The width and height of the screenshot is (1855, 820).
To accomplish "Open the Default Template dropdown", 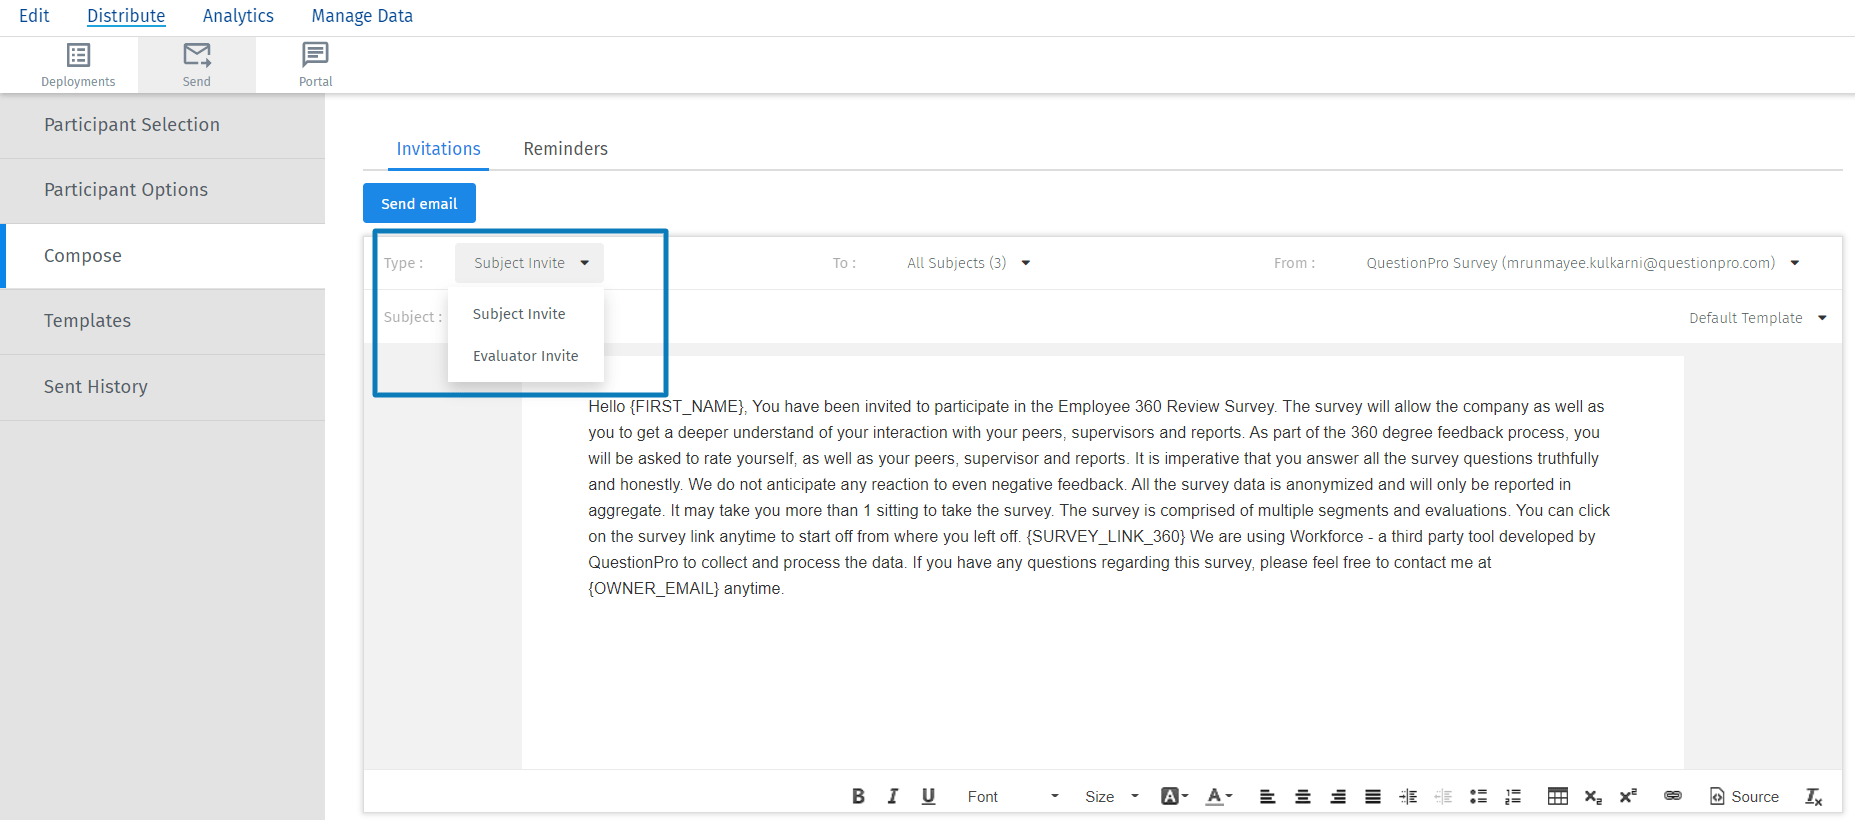I will point(1757,318).
